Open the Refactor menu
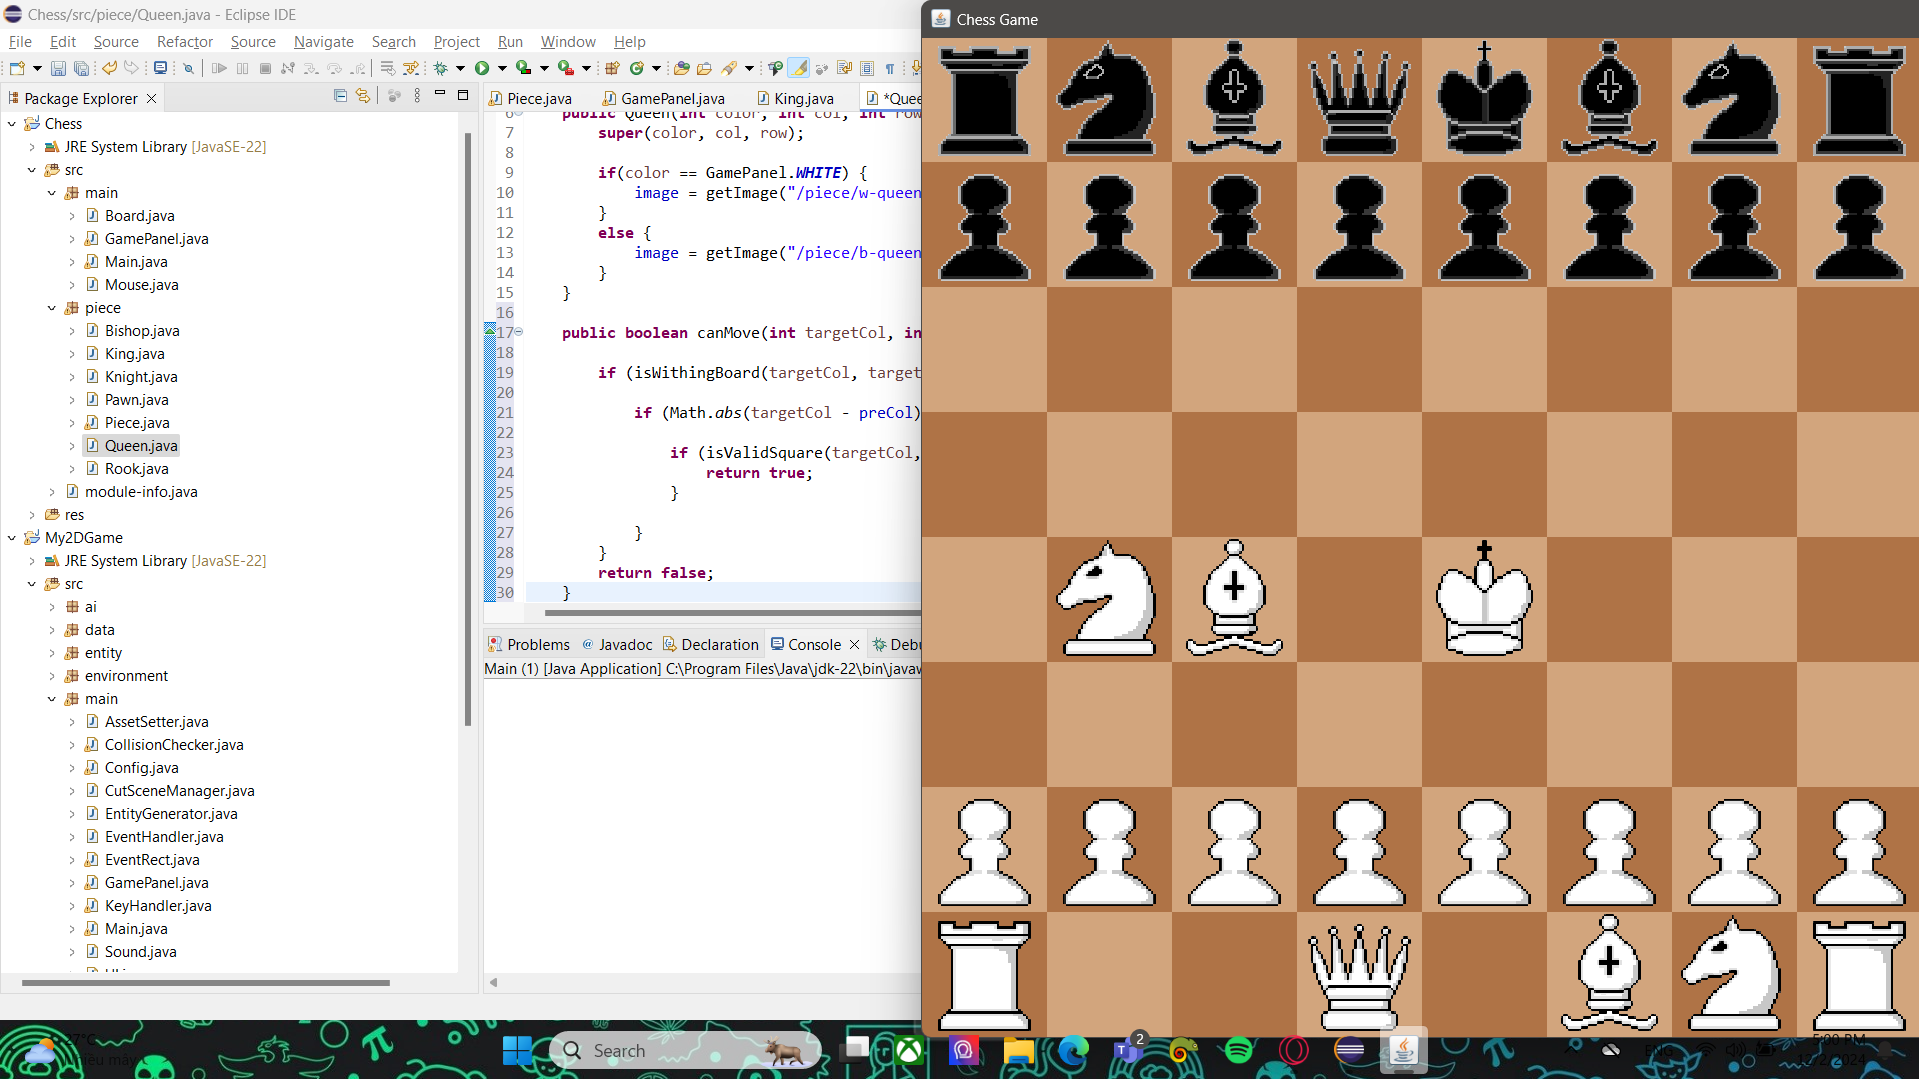 tap(185, 41)
